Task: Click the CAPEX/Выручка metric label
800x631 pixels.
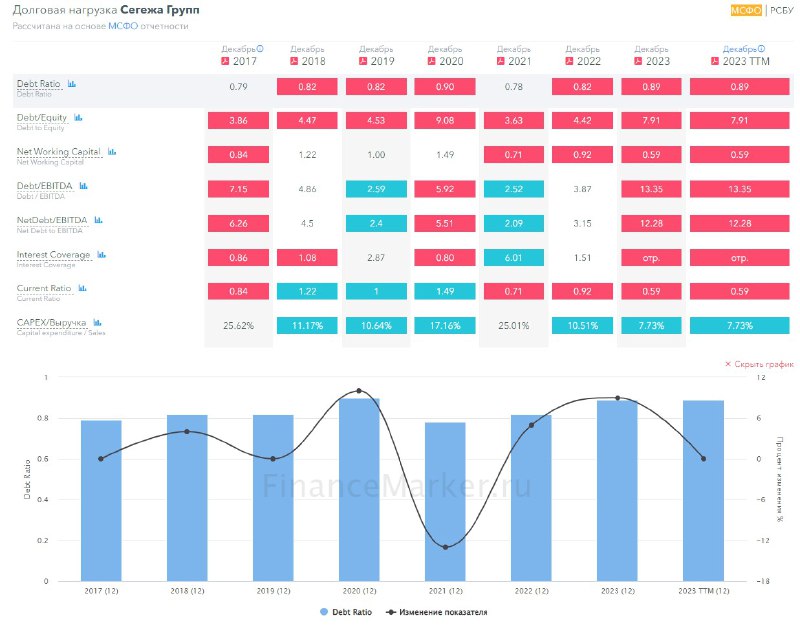Action: pos(50,322)
